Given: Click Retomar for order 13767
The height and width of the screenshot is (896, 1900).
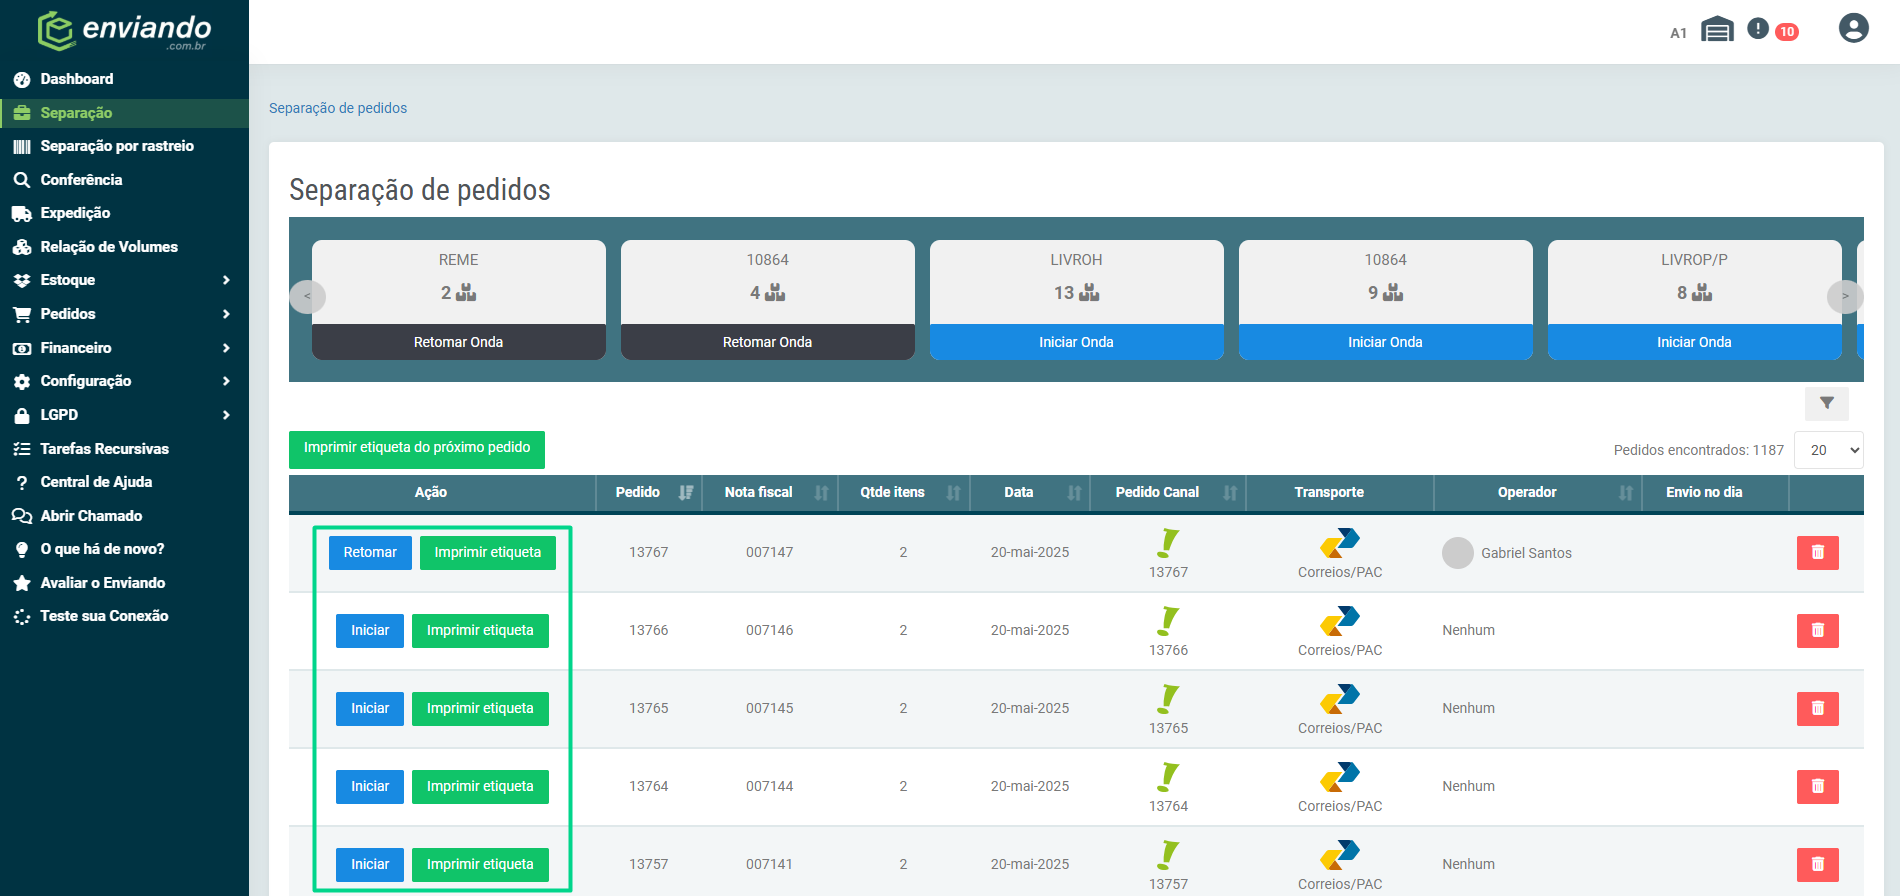Looking at the screenshot, I should [x=370, y=552].
